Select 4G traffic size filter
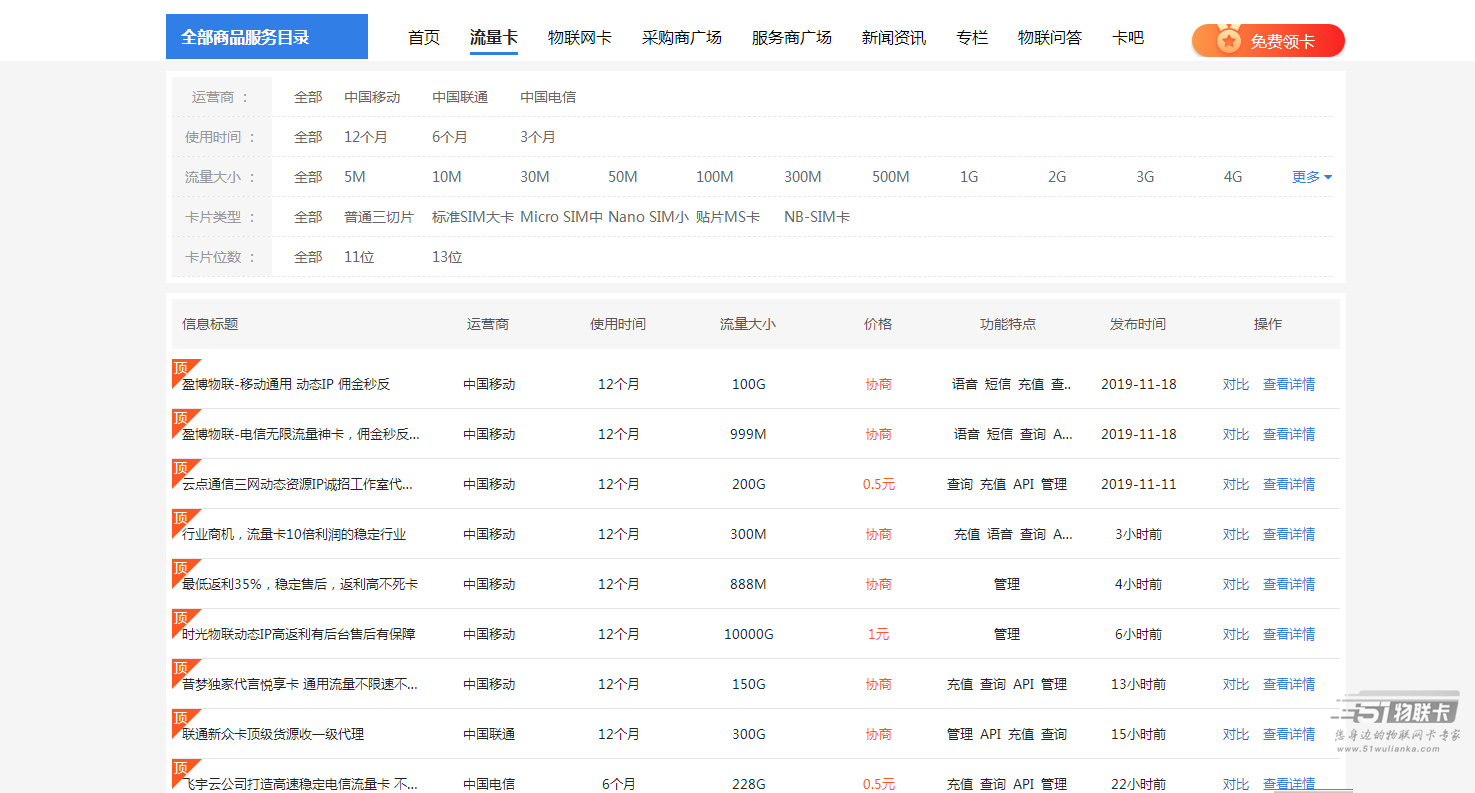This screenshot has width=1475, height=793. [x=1233, y=177]
